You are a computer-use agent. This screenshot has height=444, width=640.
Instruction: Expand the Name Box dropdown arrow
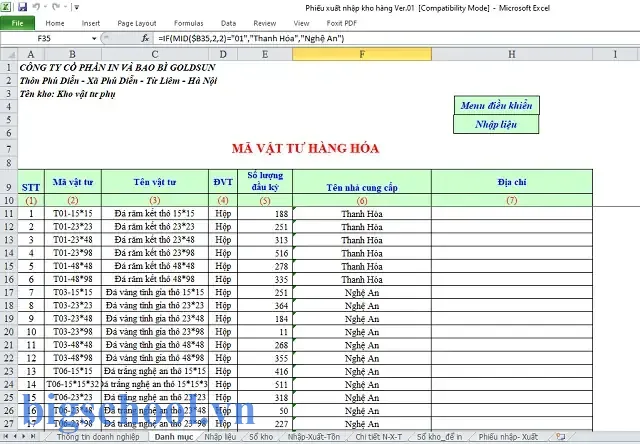[94, 38]
